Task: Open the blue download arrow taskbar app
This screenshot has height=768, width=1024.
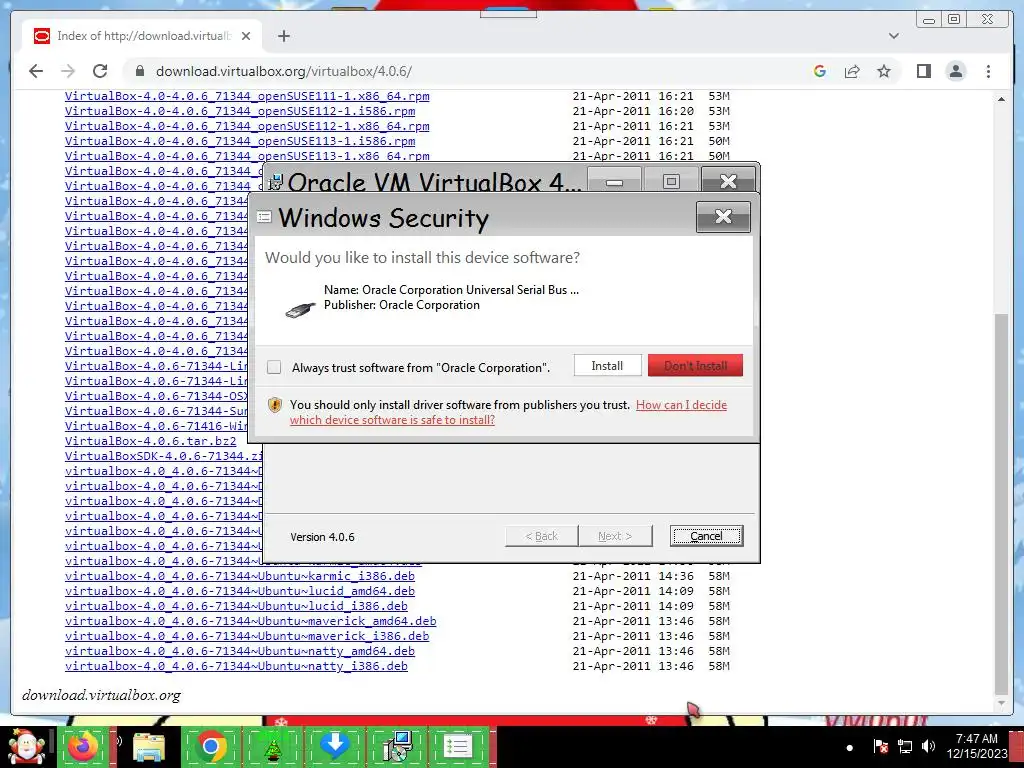Action: [334, 746]
